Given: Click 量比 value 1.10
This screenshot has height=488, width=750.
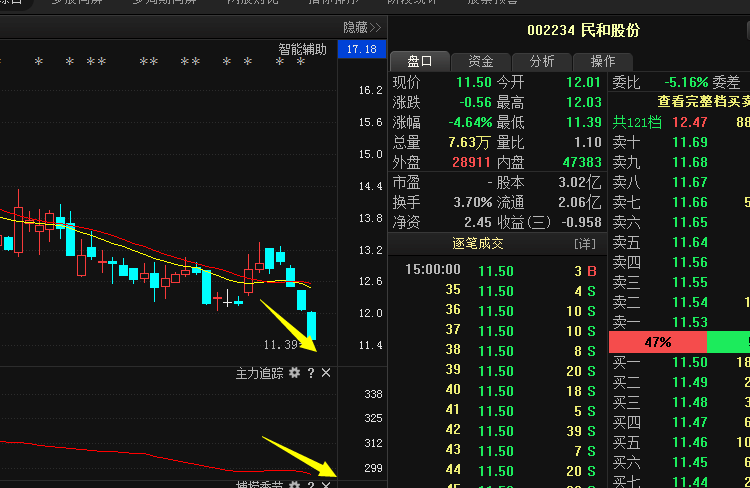Looking at the screenshot, I should point(587,143).
